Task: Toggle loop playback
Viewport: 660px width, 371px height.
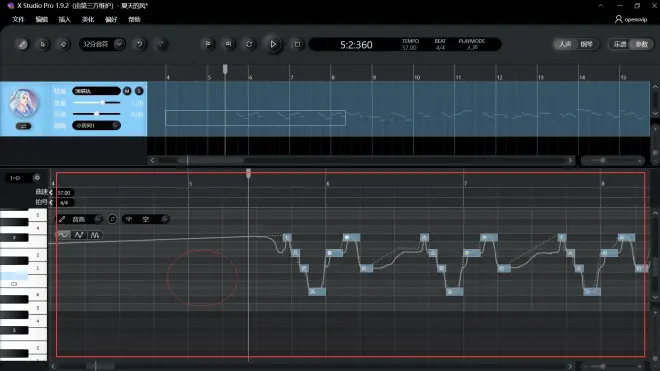Action: 249,44
